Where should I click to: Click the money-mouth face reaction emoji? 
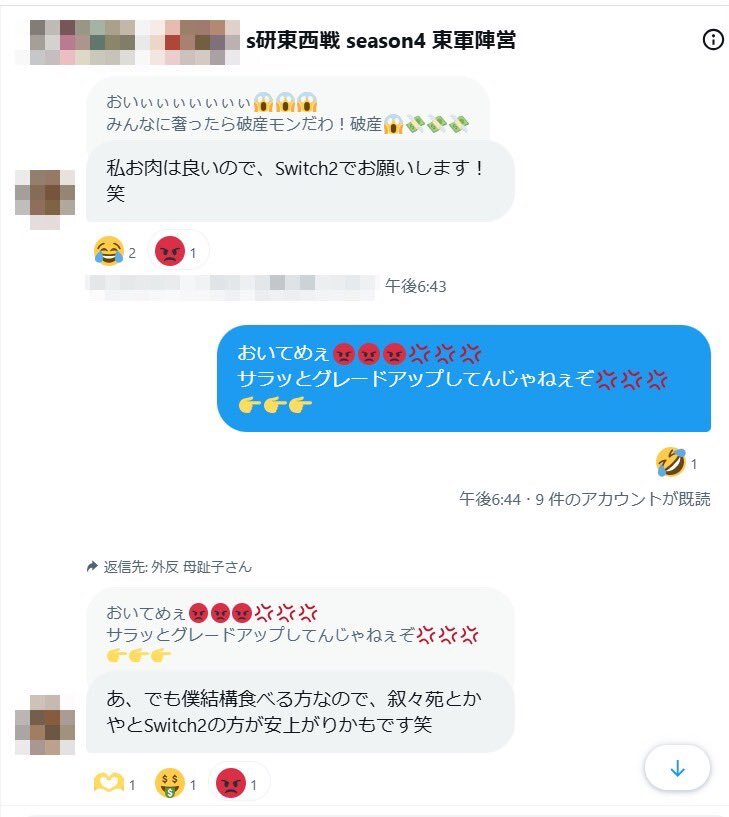(176, 783)
